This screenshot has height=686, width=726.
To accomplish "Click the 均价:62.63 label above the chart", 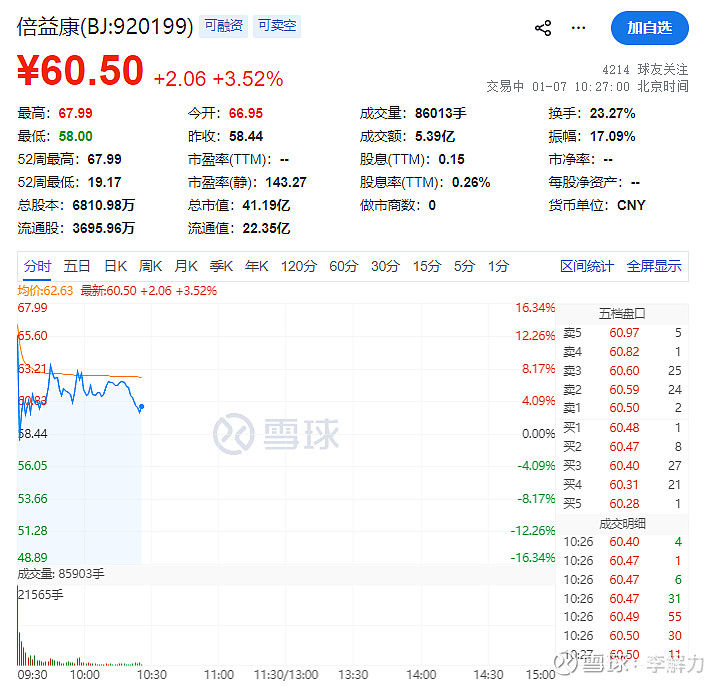I will (x=45, y=291).
